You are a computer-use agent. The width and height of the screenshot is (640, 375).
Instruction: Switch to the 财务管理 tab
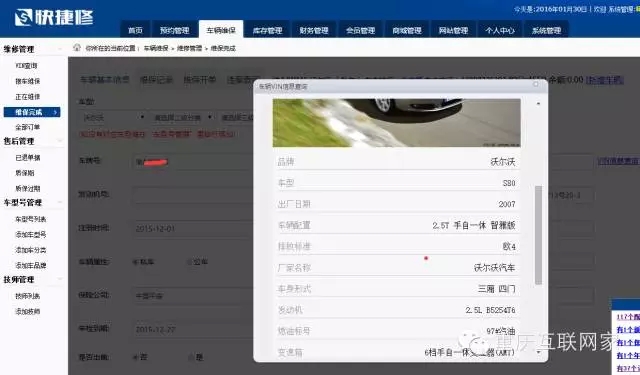314,30
